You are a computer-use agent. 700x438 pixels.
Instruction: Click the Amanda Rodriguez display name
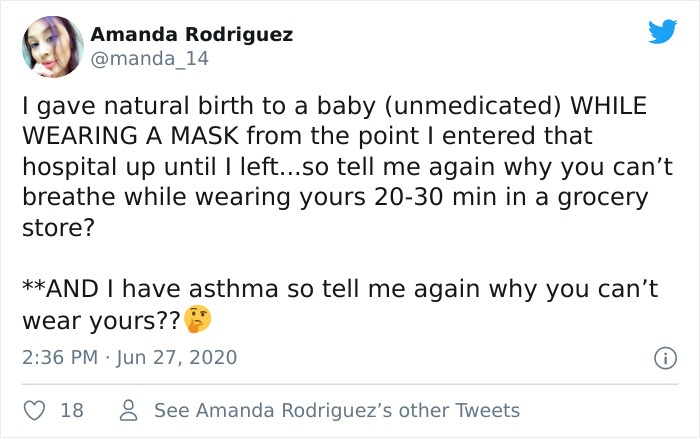191,34
